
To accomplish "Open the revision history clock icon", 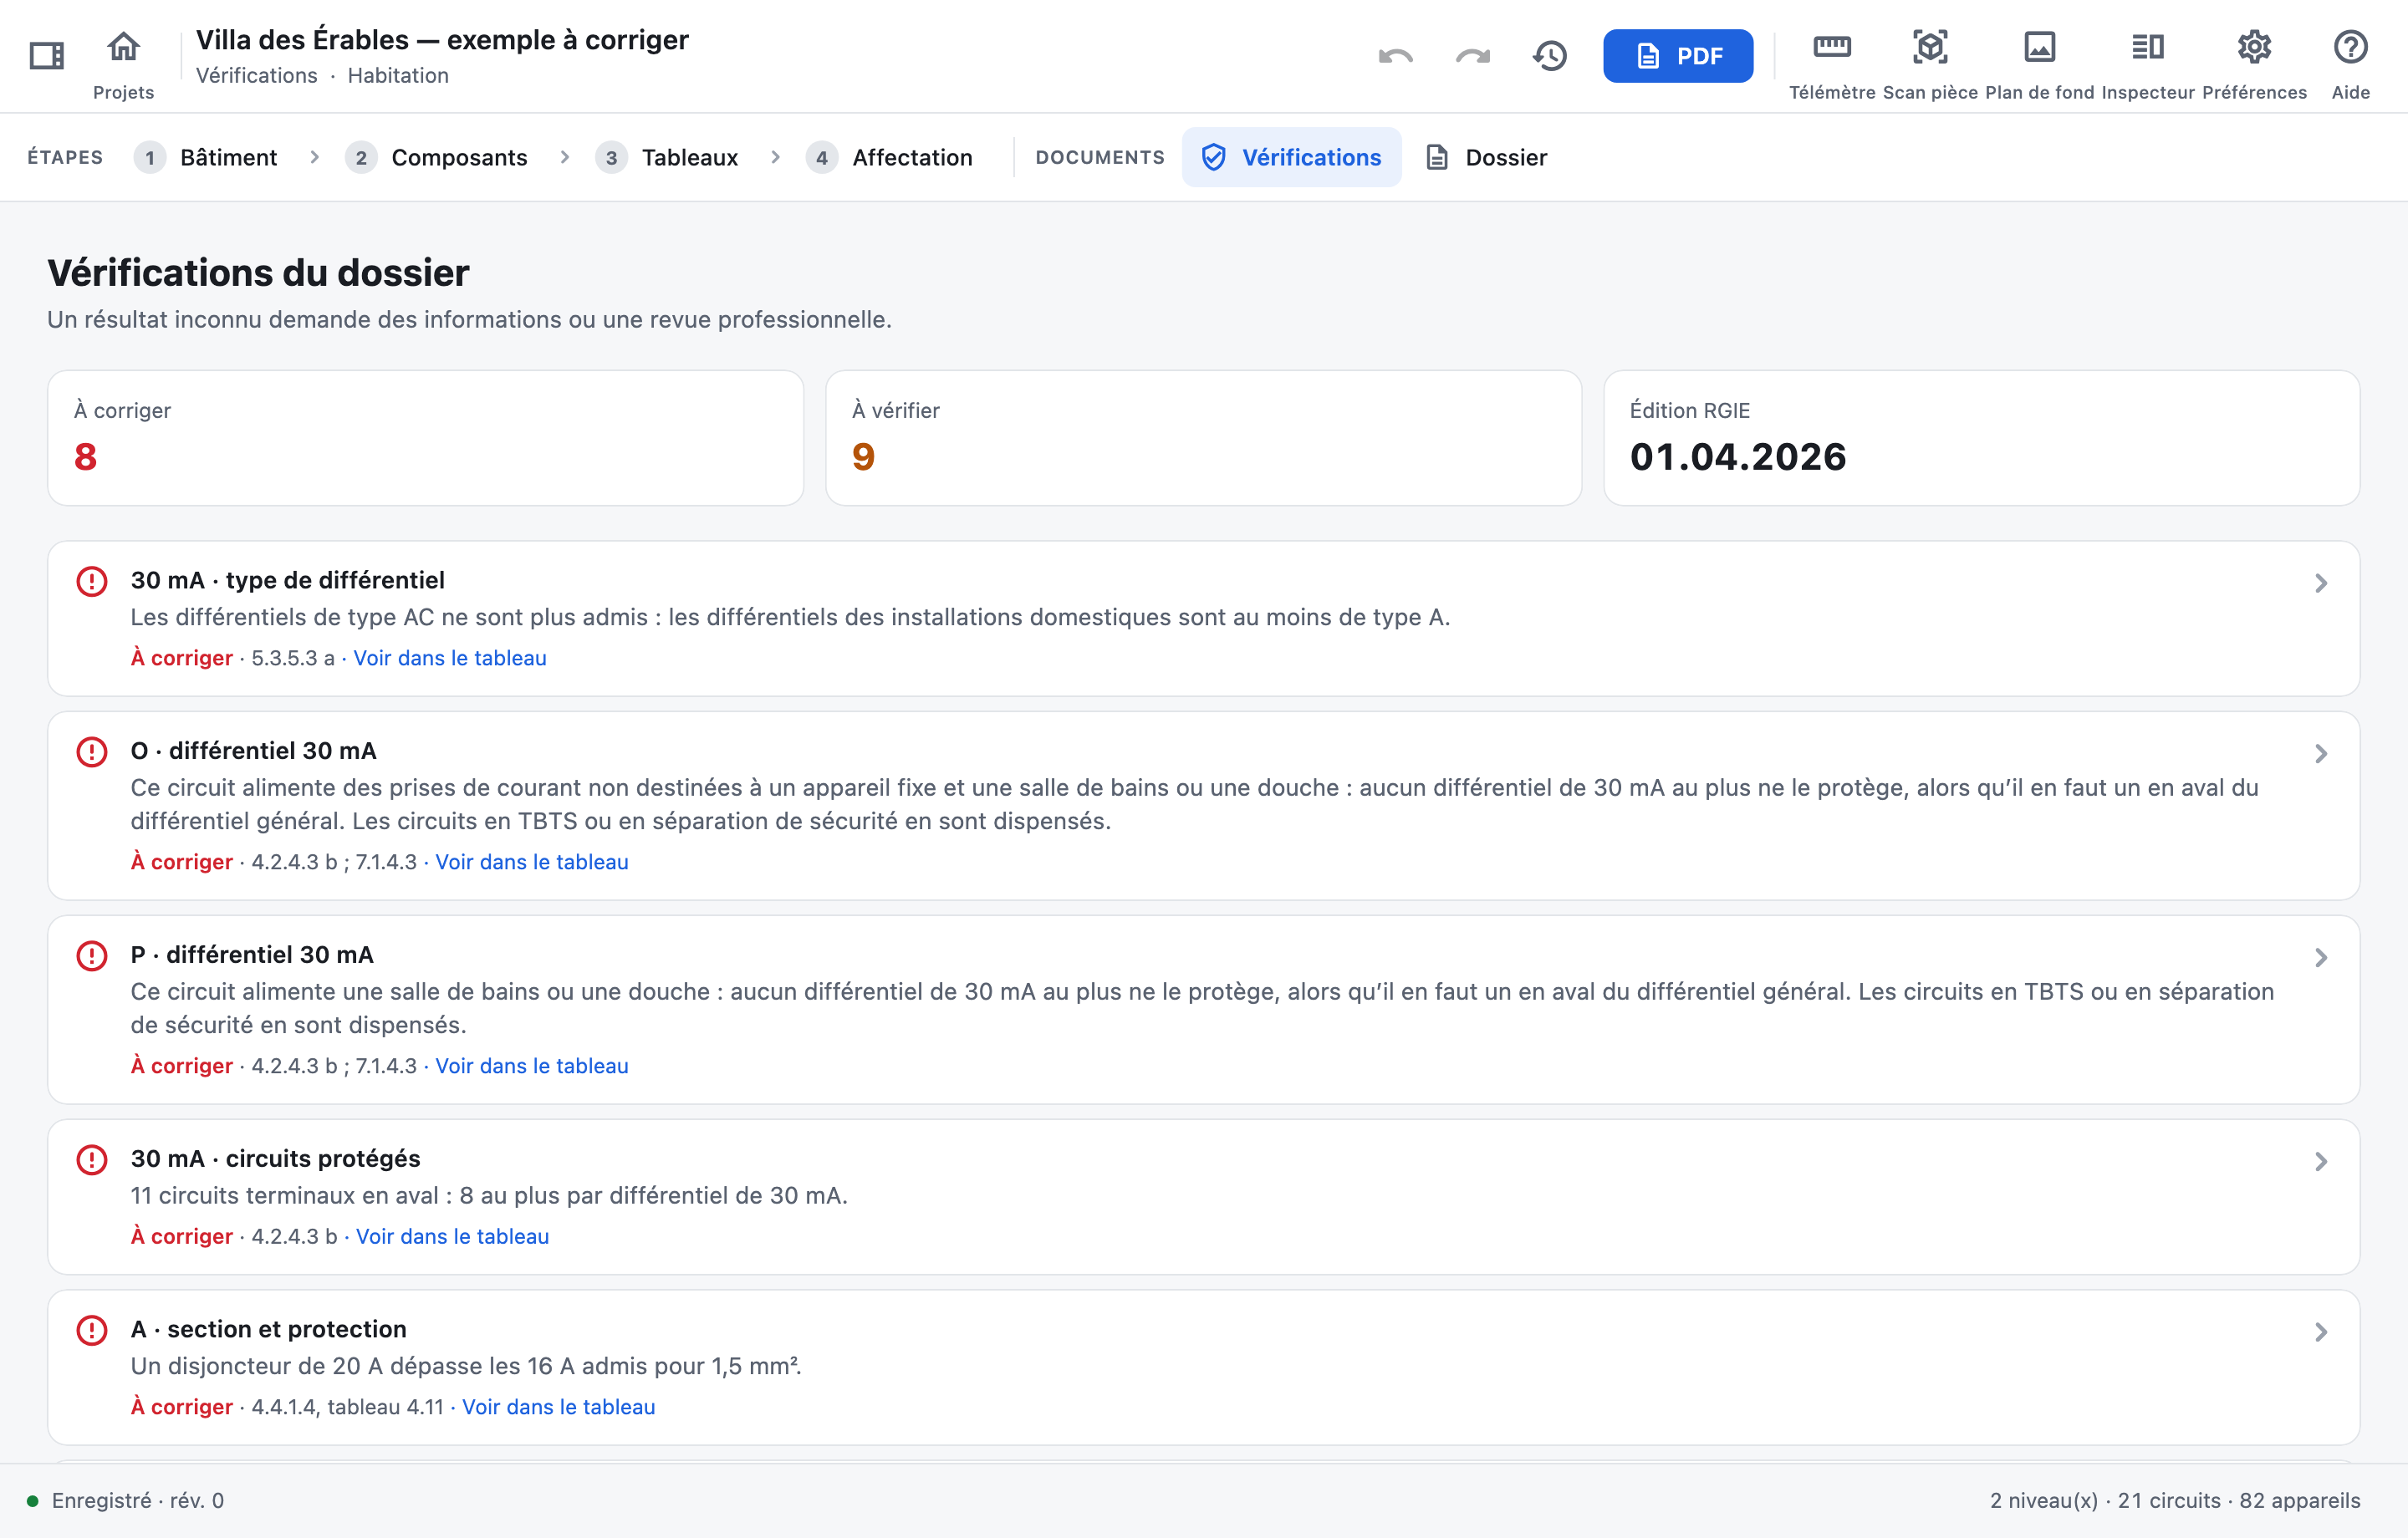I will click(x=1550, y=56).
